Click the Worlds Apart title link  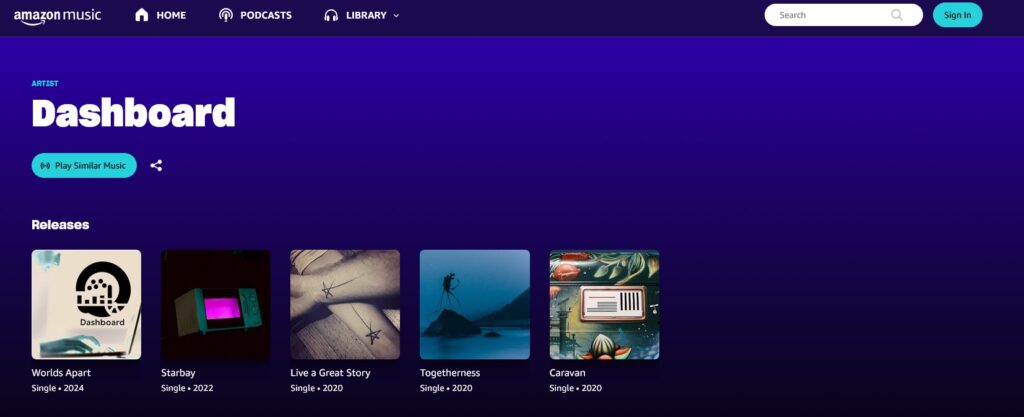pos(61,373)
